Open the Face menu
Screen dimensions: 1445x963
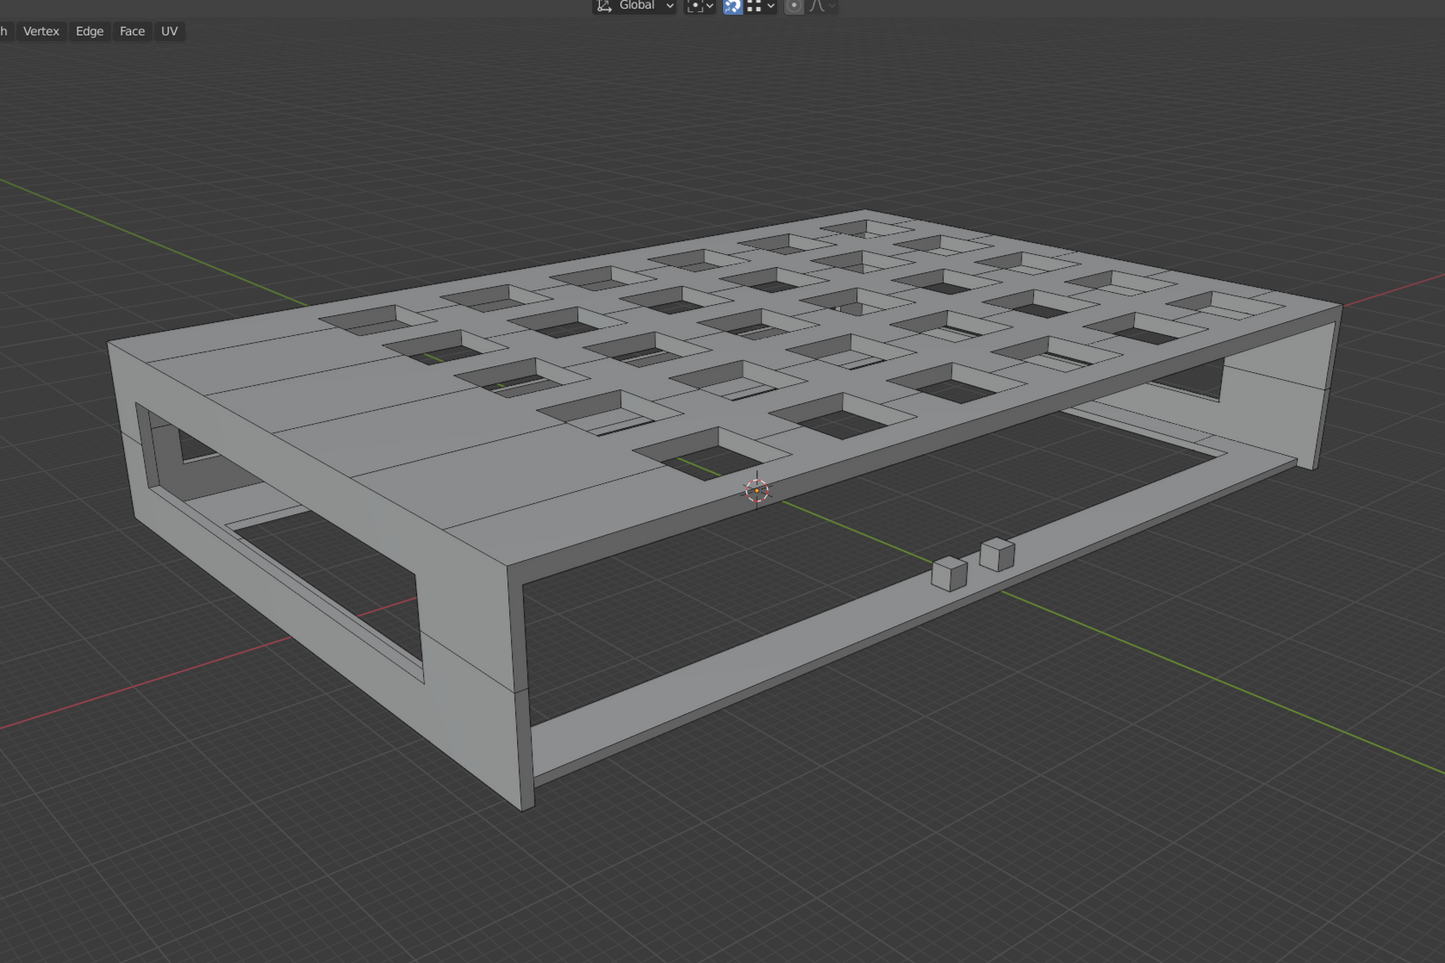(x=132, y=31)
